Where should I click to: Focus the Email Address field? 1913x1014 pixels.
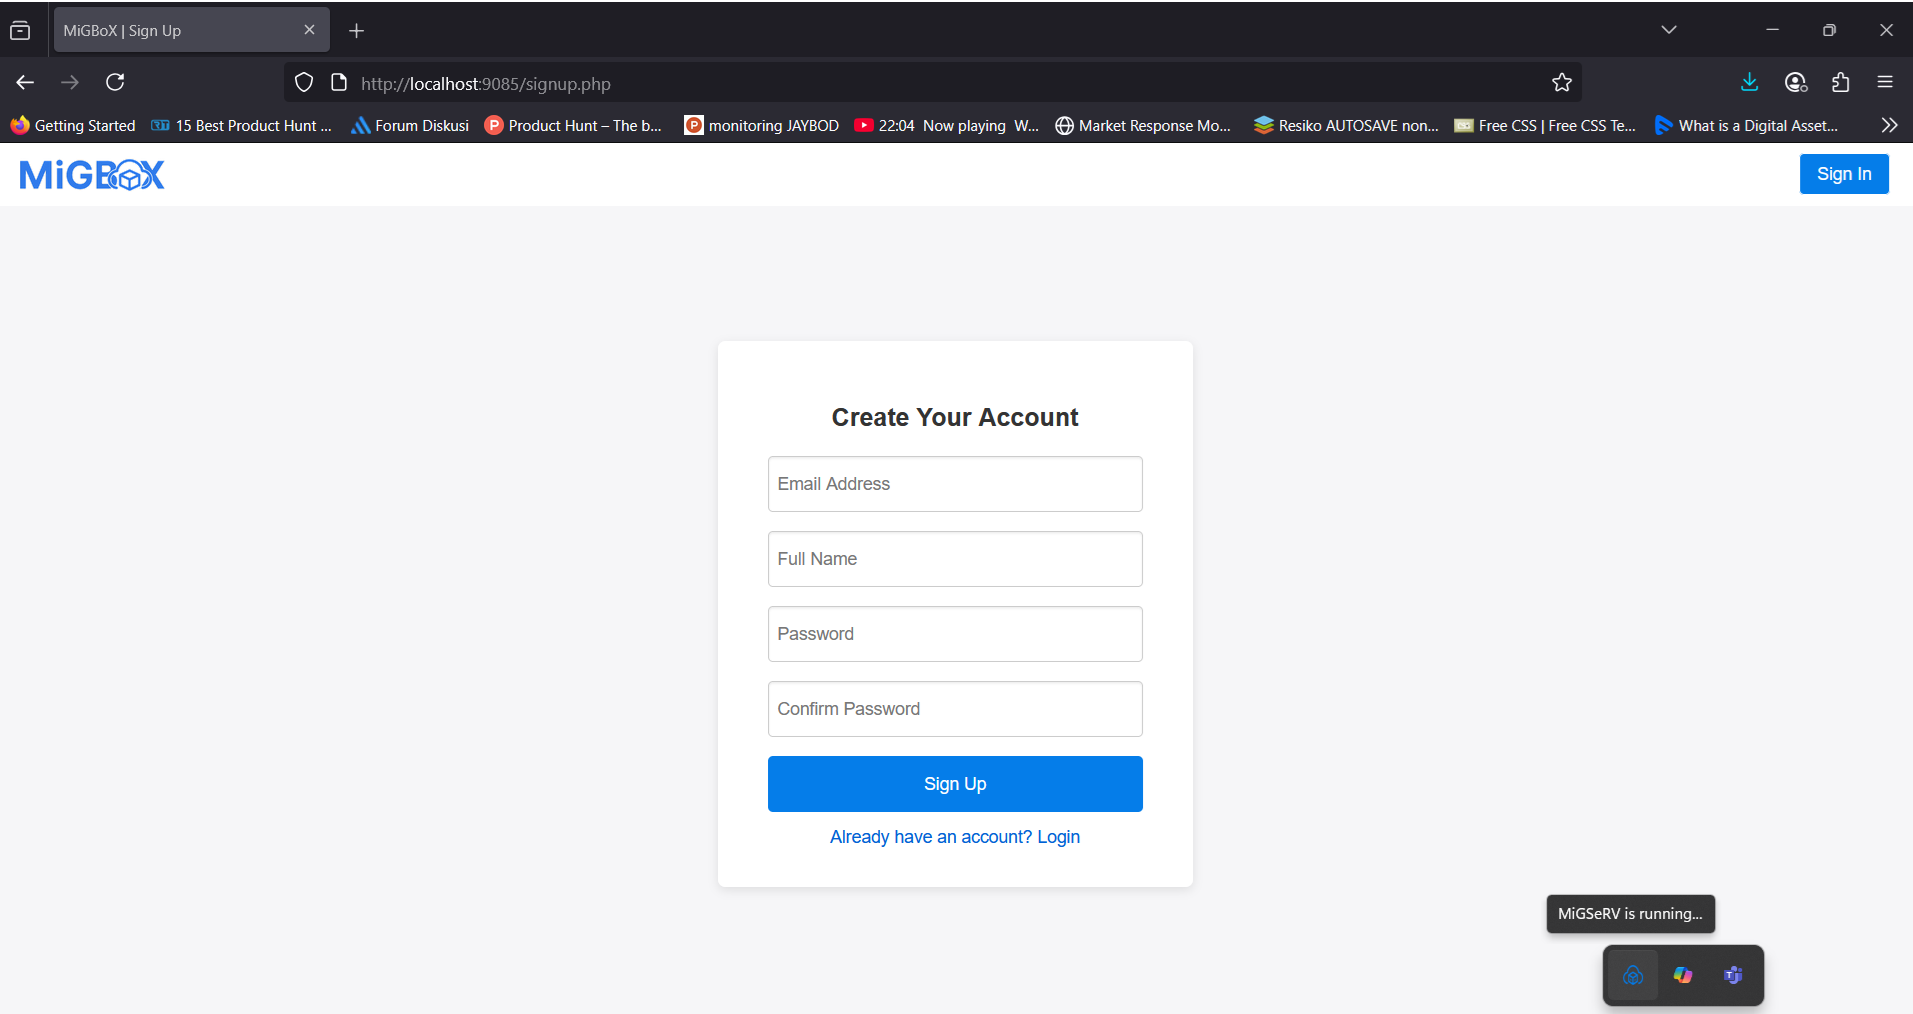[955, 484]
